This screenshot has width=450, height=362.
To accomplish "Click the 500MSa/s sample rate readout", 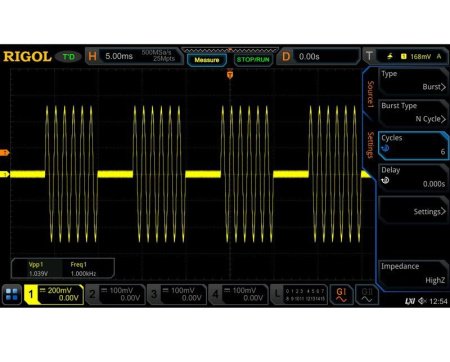I will pyautogui.click(x=157, y=53).
